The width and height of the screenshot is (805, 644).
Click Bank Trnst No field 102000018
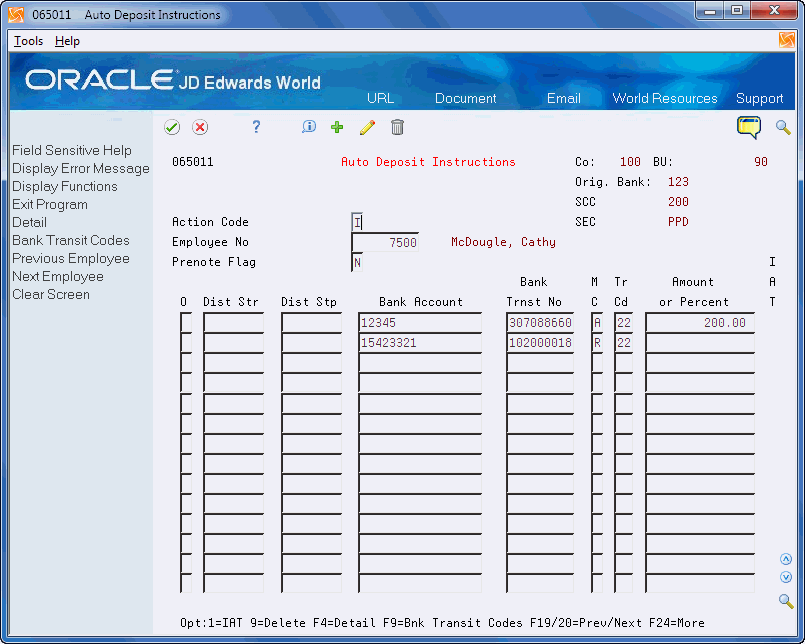point(540,343)
